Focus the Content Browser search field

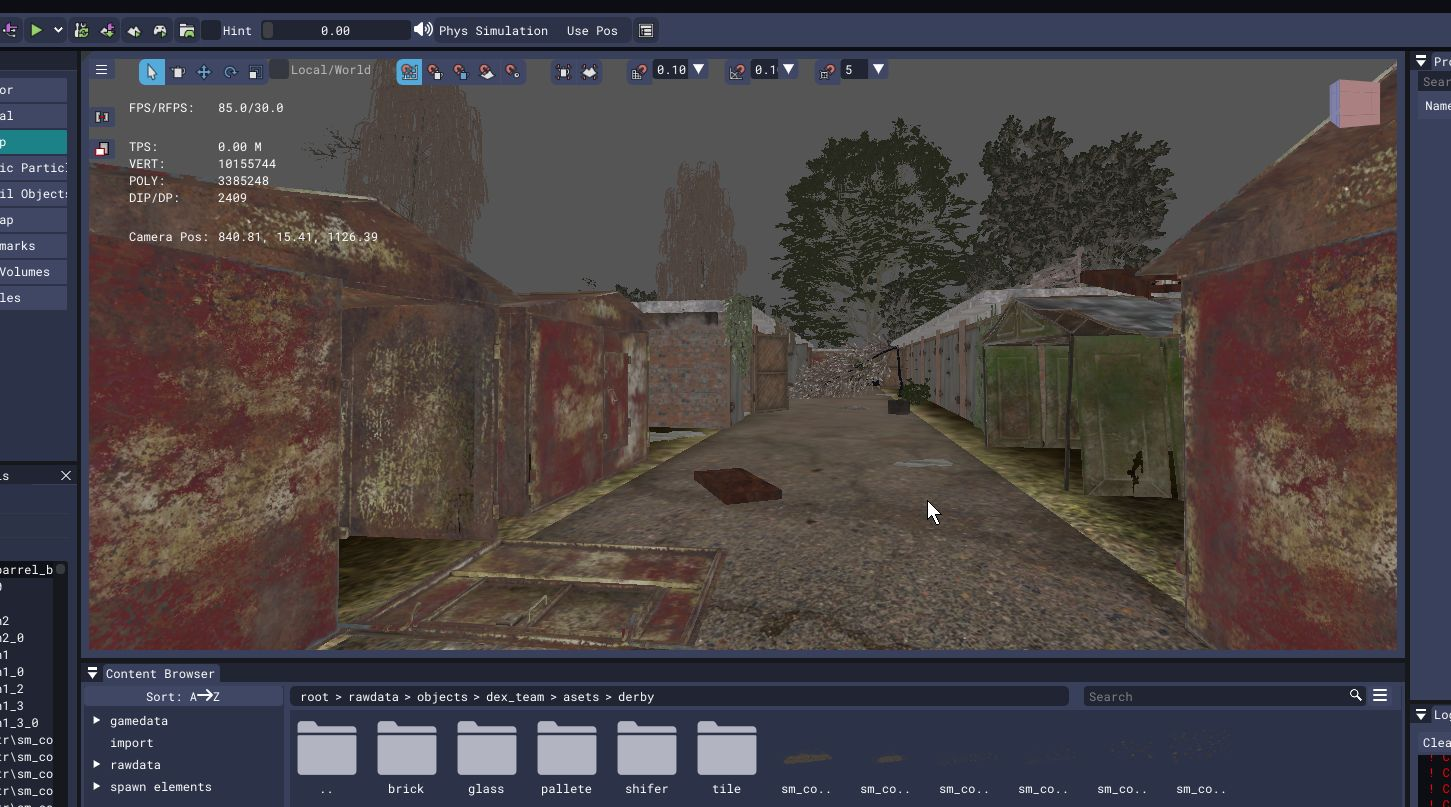pos(1215,696)
